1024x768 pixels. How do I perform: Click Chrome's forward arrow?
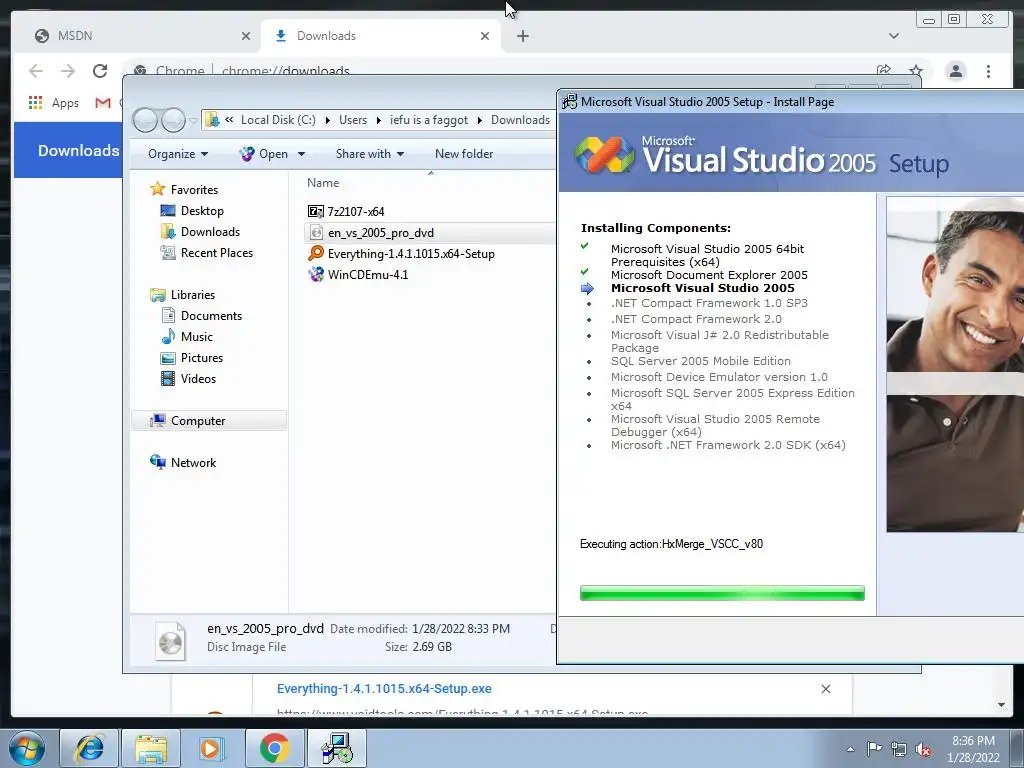[x=68, y=71]
